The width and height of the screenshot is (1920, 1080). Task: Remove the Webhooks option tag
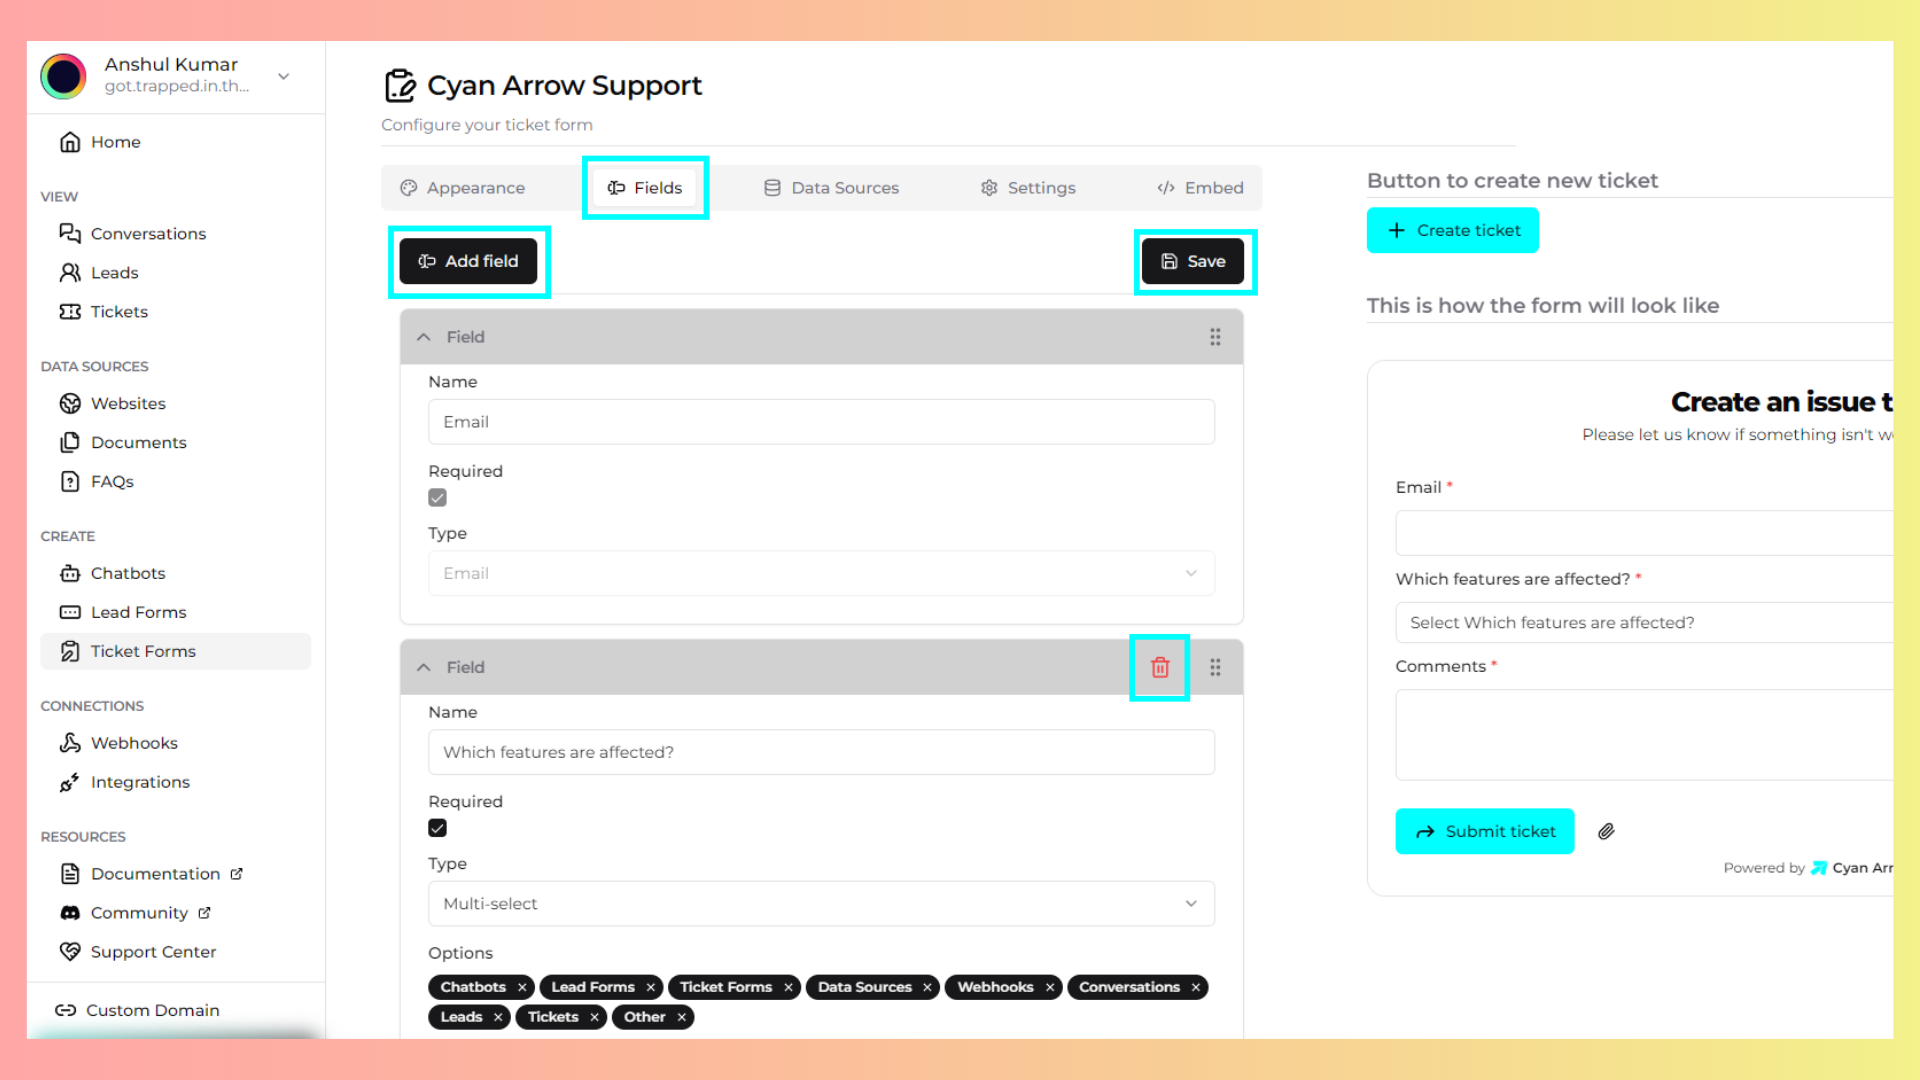[1050, 987]
